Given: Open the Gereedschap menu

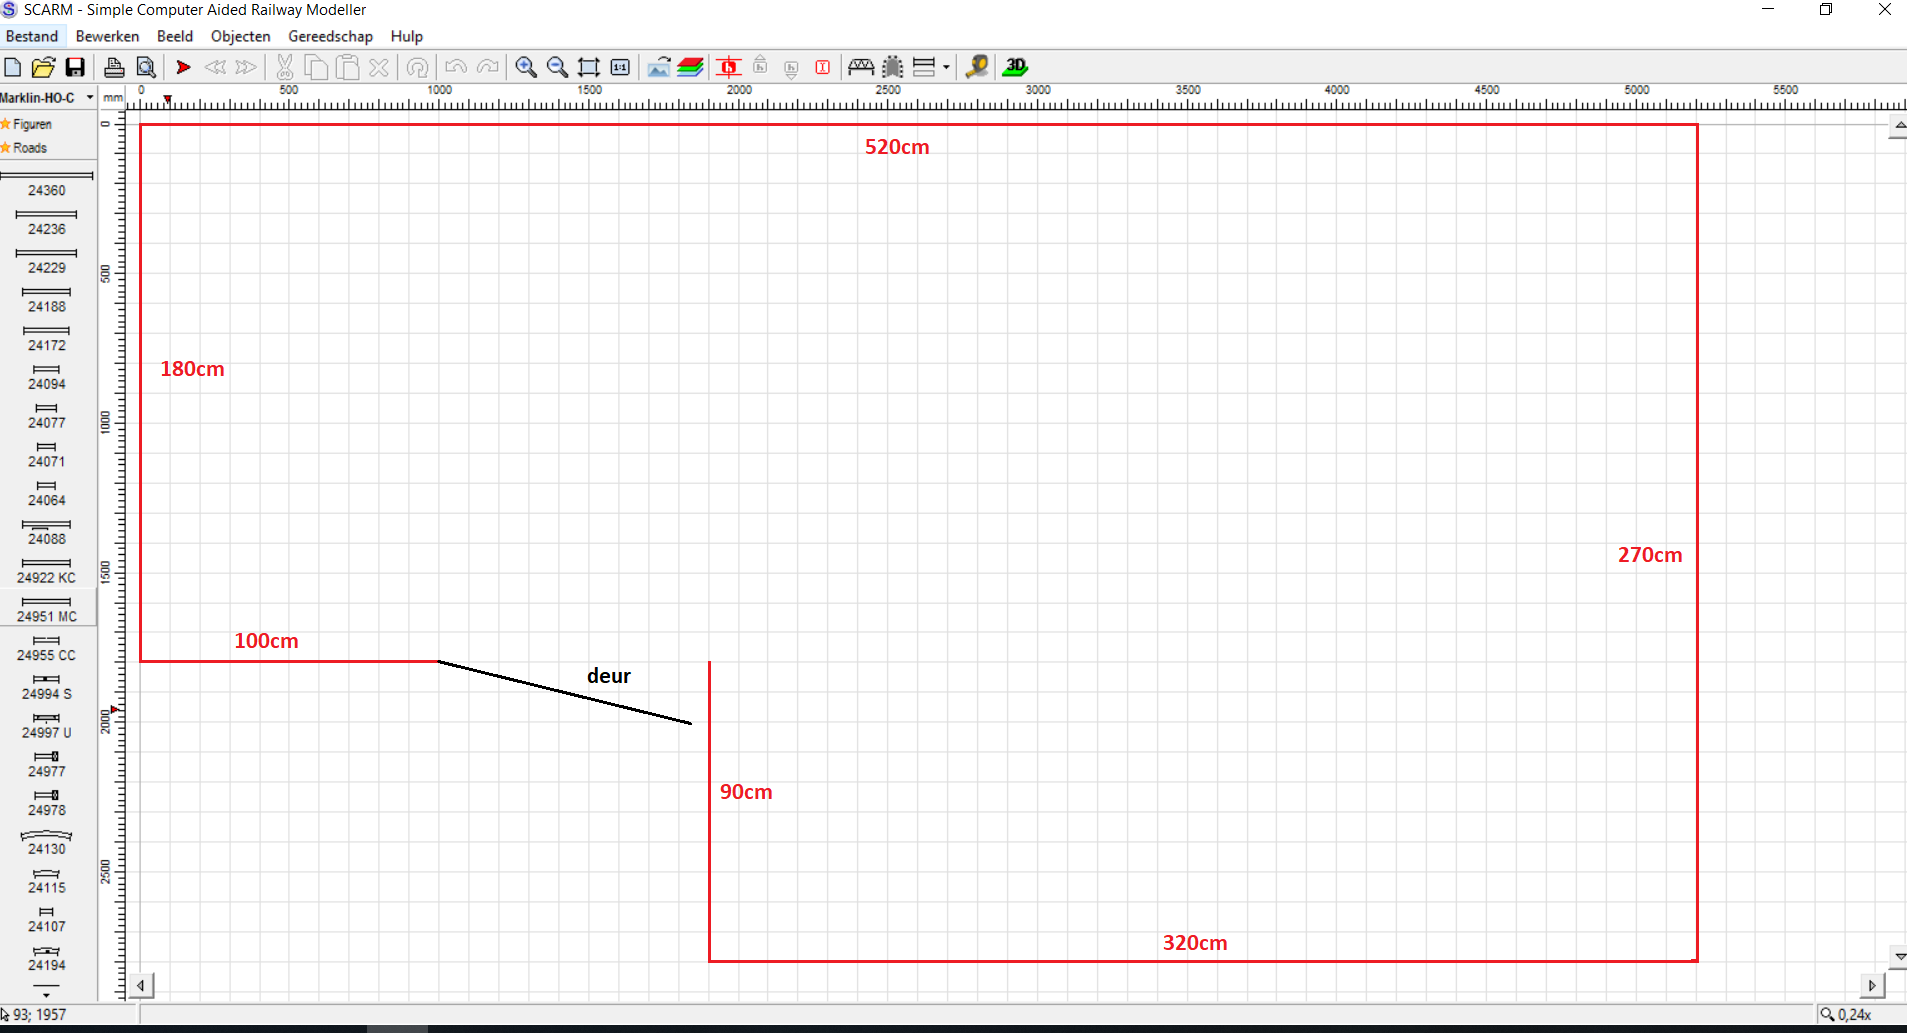Looking at the screenshot, I should [330, 36].
